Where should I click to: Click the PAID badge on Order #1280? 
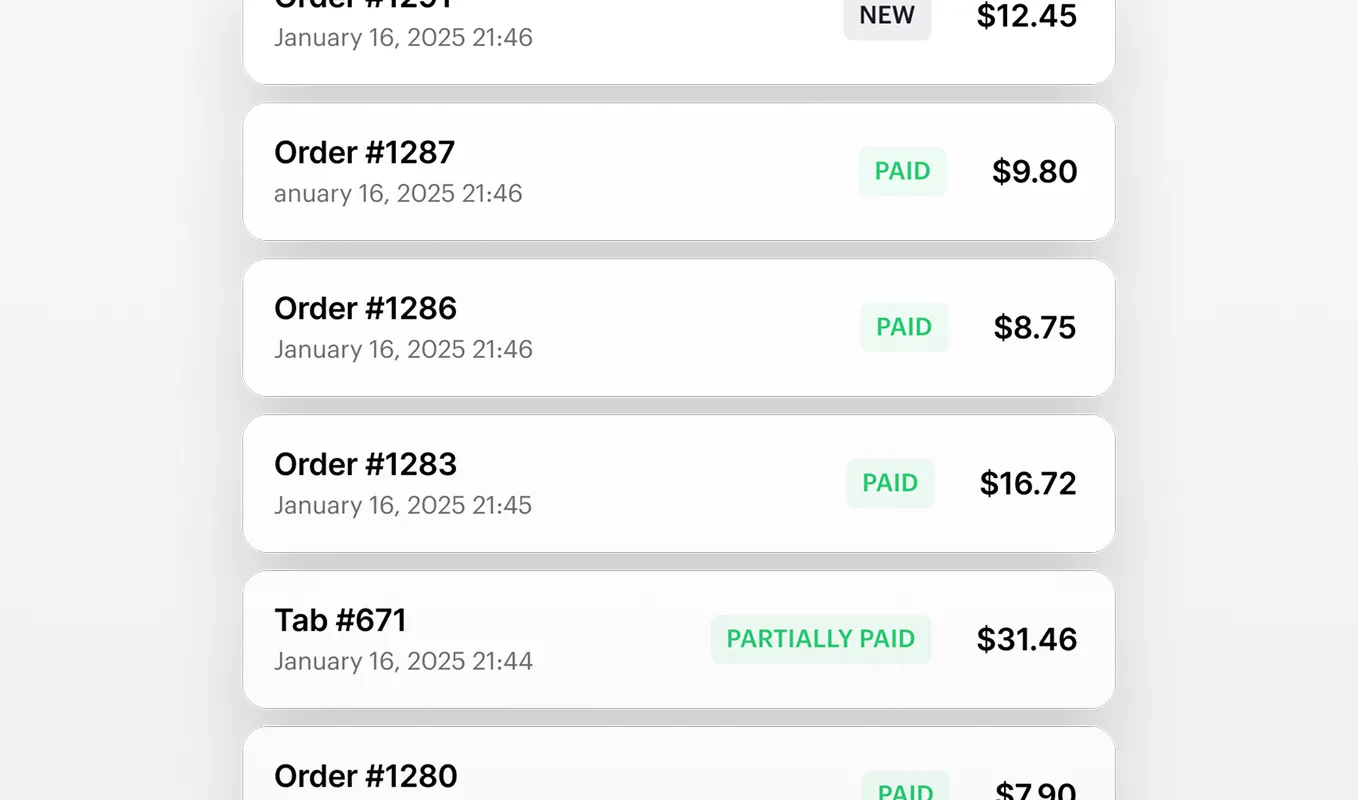(905, 790)
